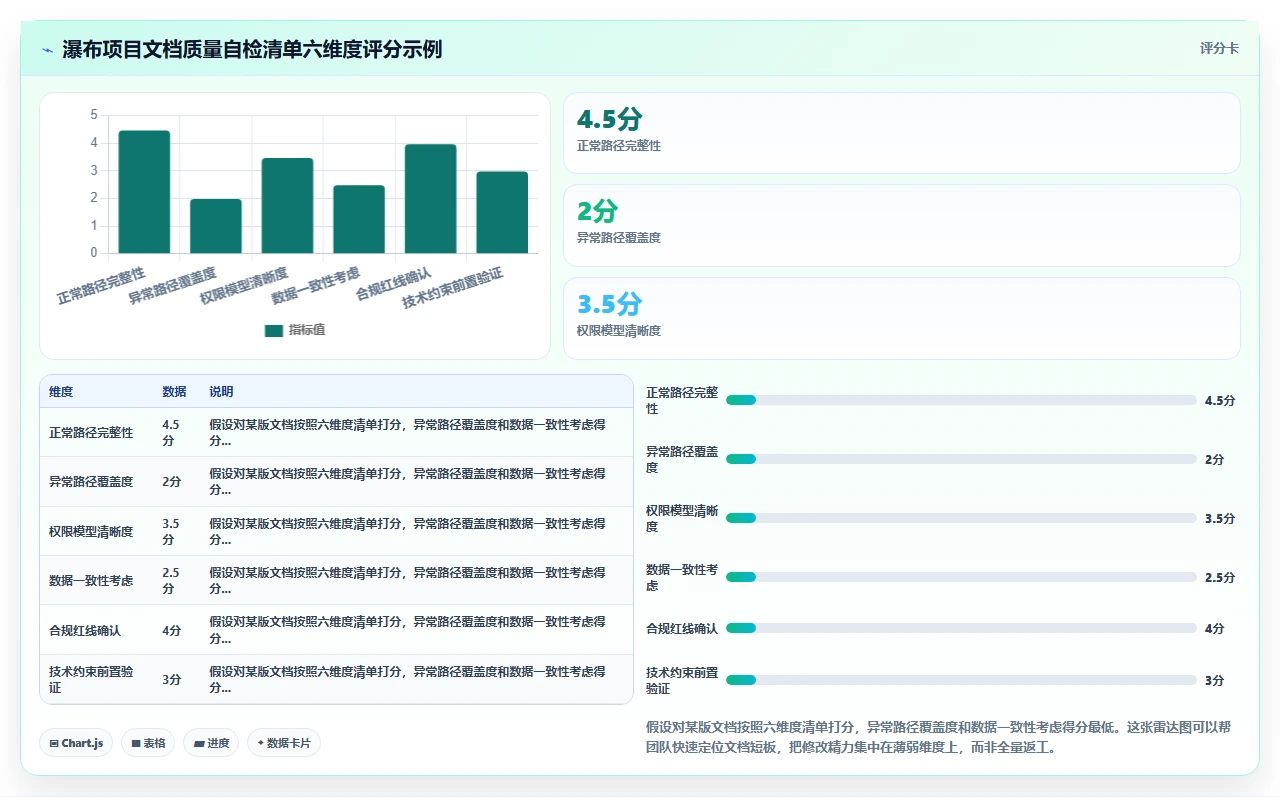The width and height of the screenshot is (1280, 797).
Task: Click the 表格 tag
Action: click(148, 743)
